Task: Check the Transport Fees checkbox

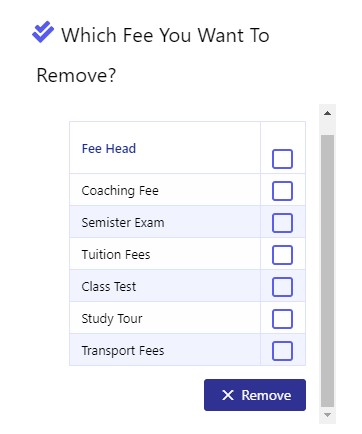Action: 282,351
